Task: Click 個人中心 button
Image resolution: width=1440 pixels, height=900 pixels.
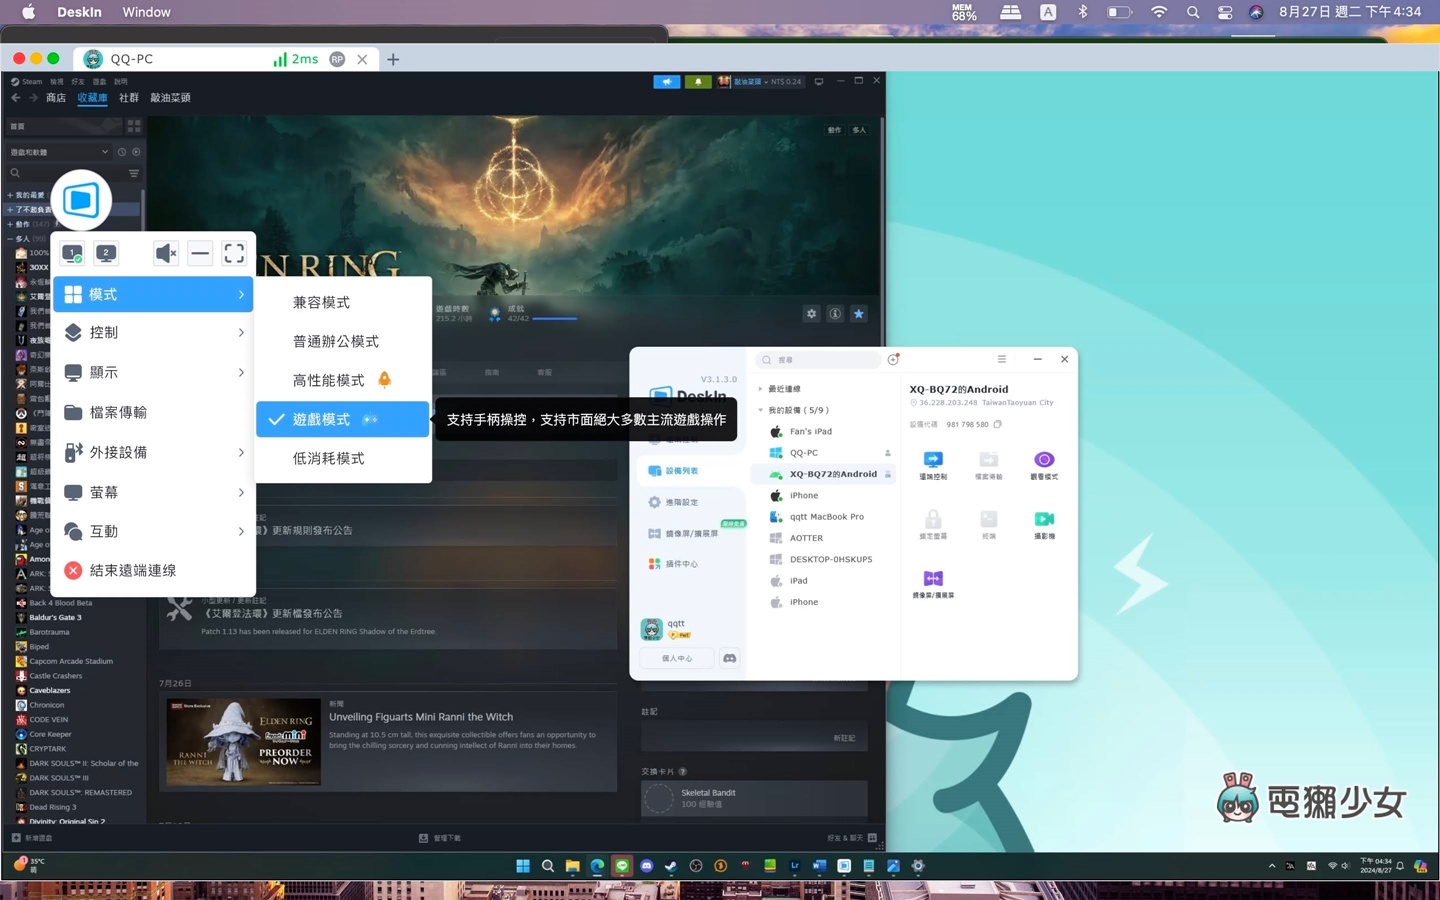Action: tap(677, 658)
